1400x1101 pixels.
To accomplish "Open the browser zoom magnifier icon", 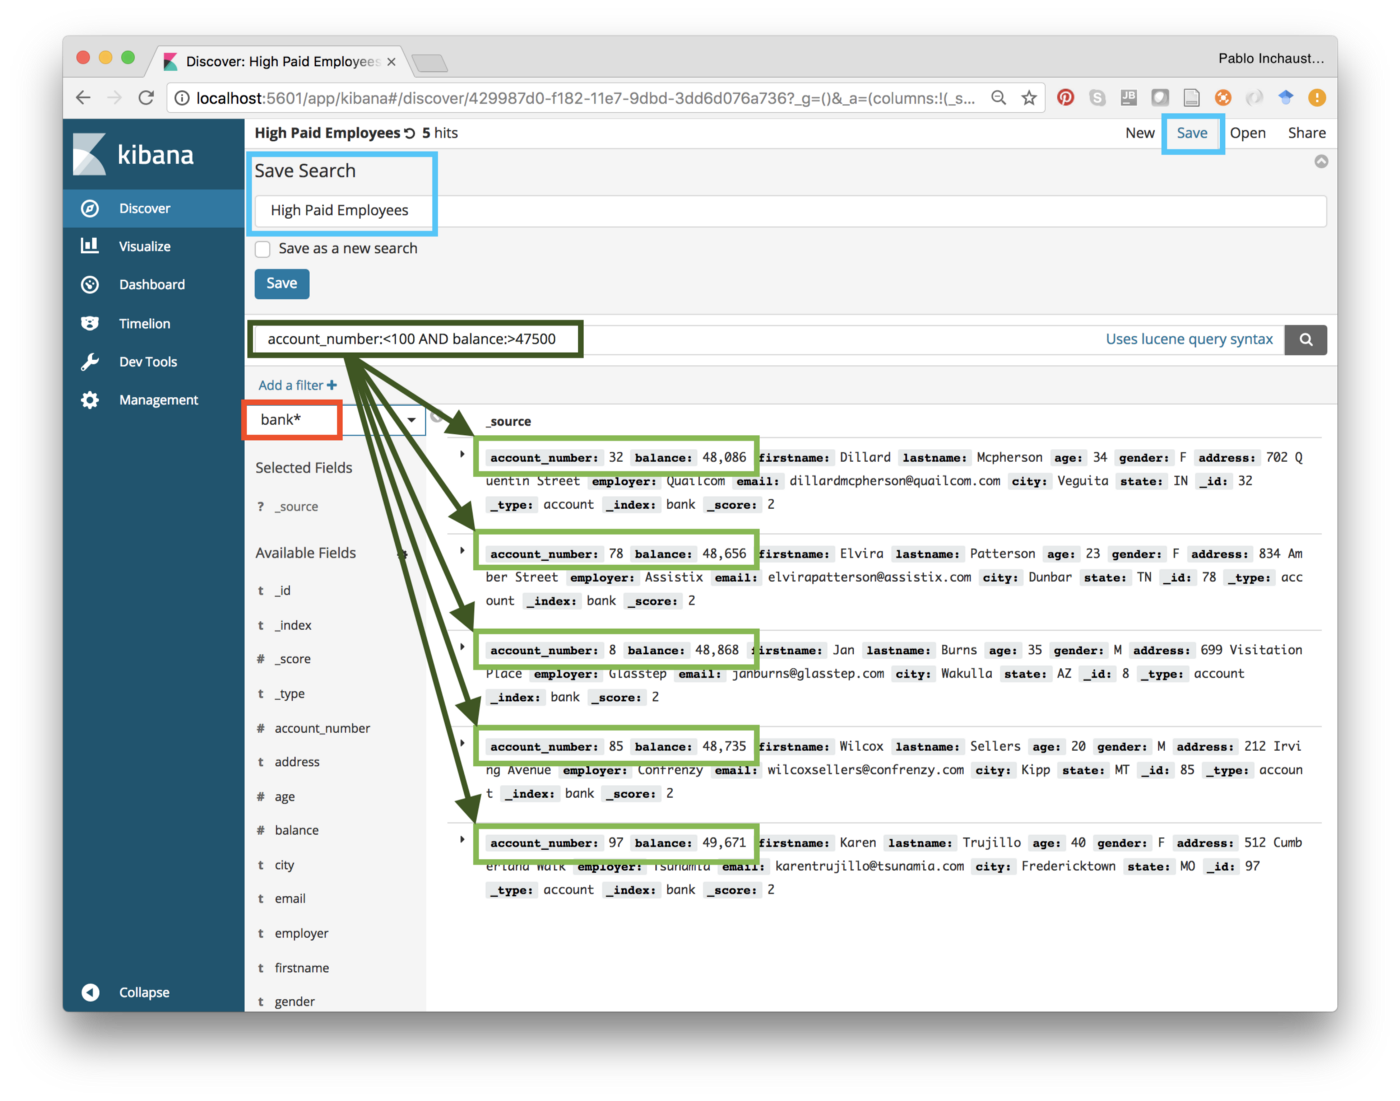I will [x=998, y=97].
